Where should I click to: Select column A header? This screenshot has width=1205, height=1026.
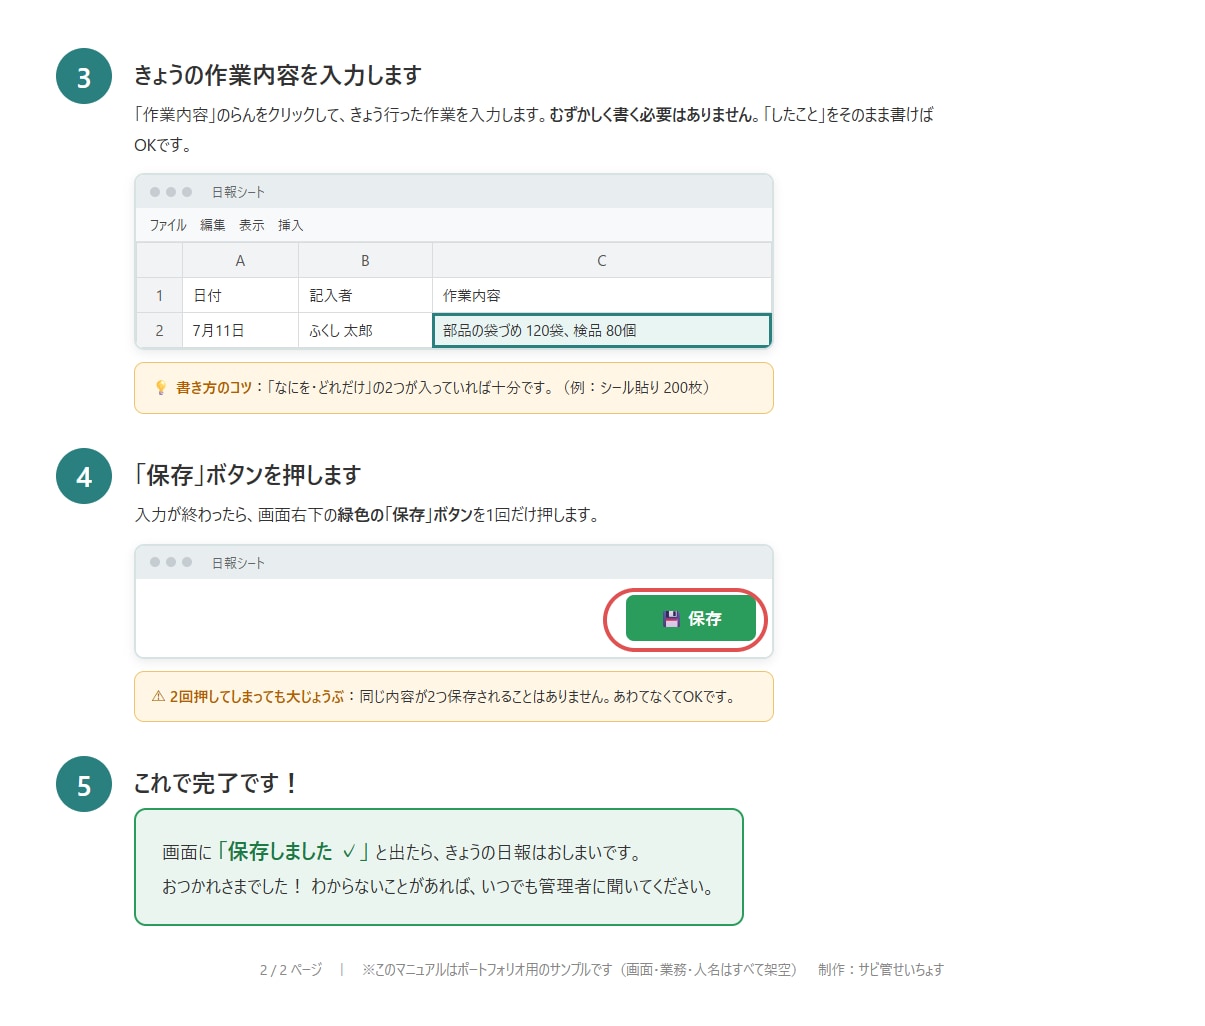tap(240, 260)
